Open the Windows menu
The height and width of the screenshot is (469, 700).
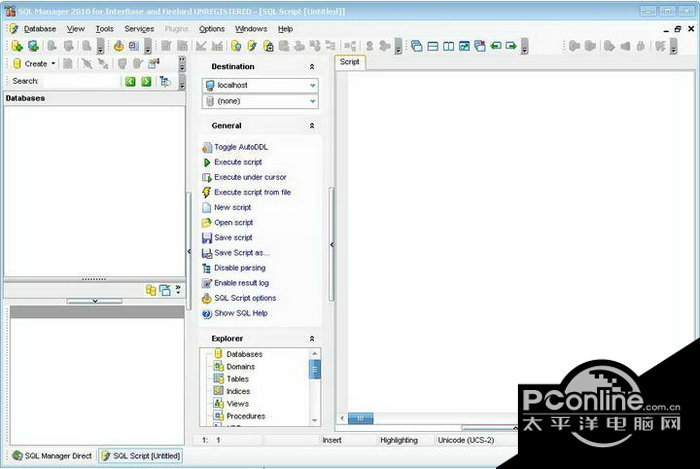point(251,29)
